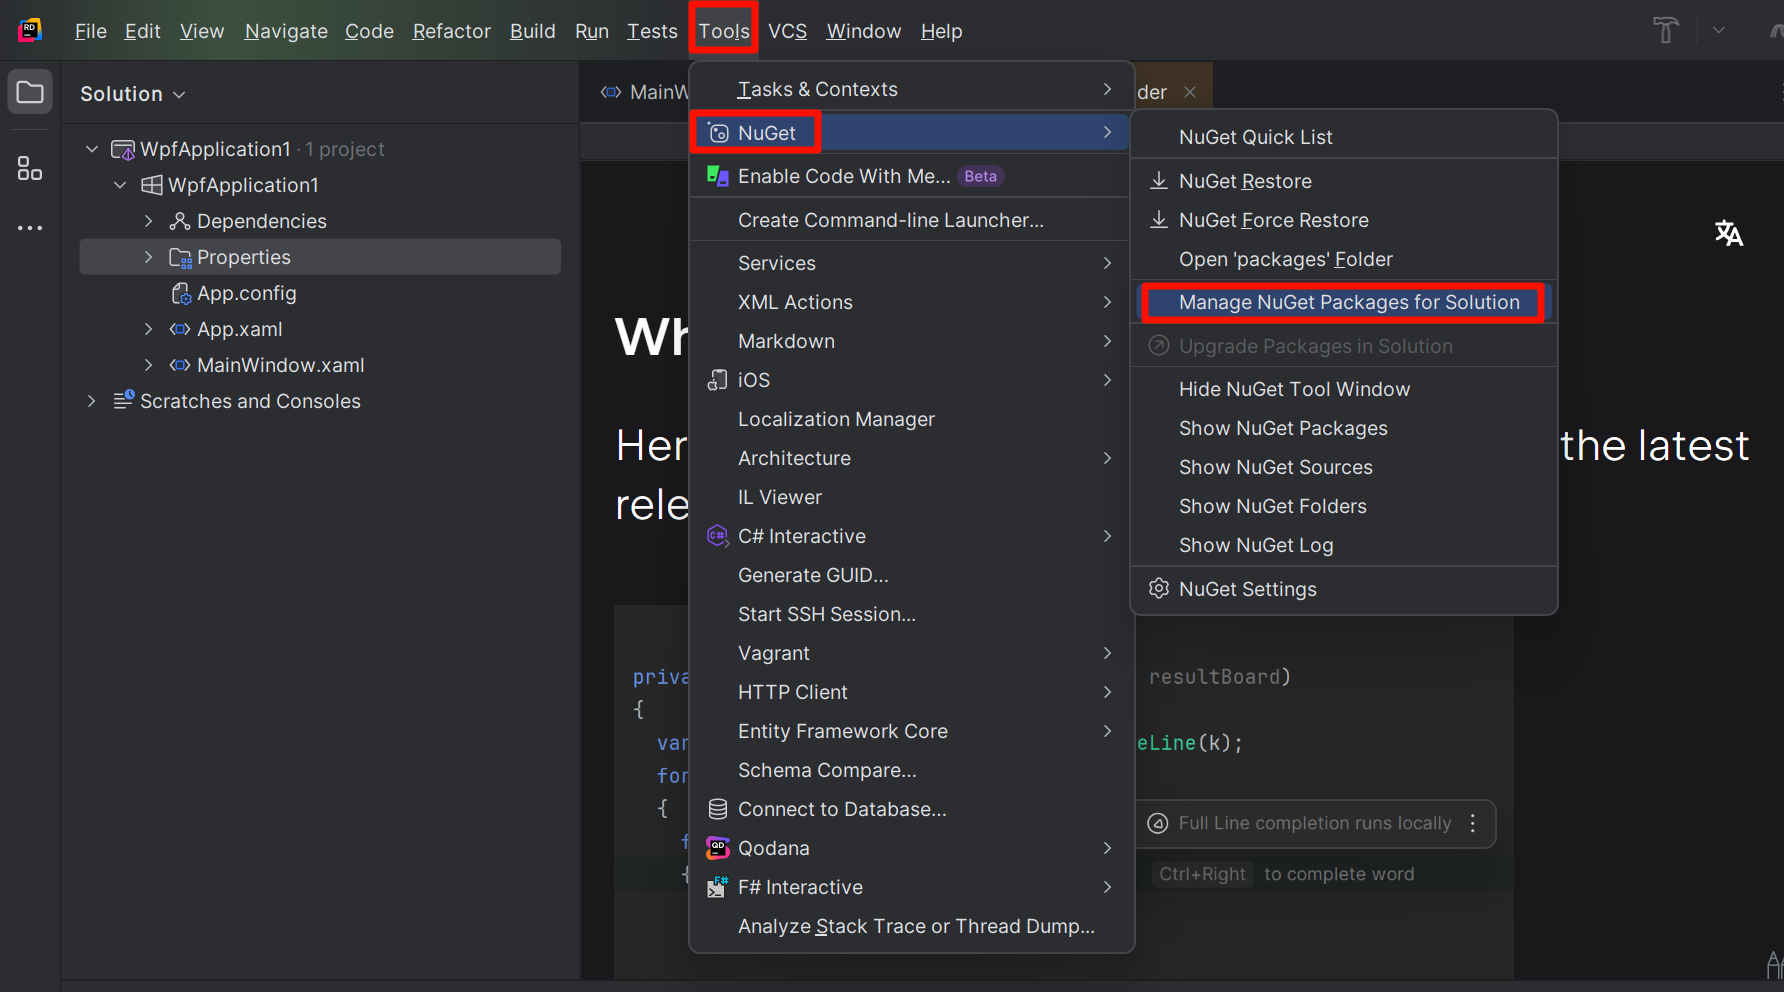
Task: Open the Solution view dropdown
Action: click(x=133, y=94)
